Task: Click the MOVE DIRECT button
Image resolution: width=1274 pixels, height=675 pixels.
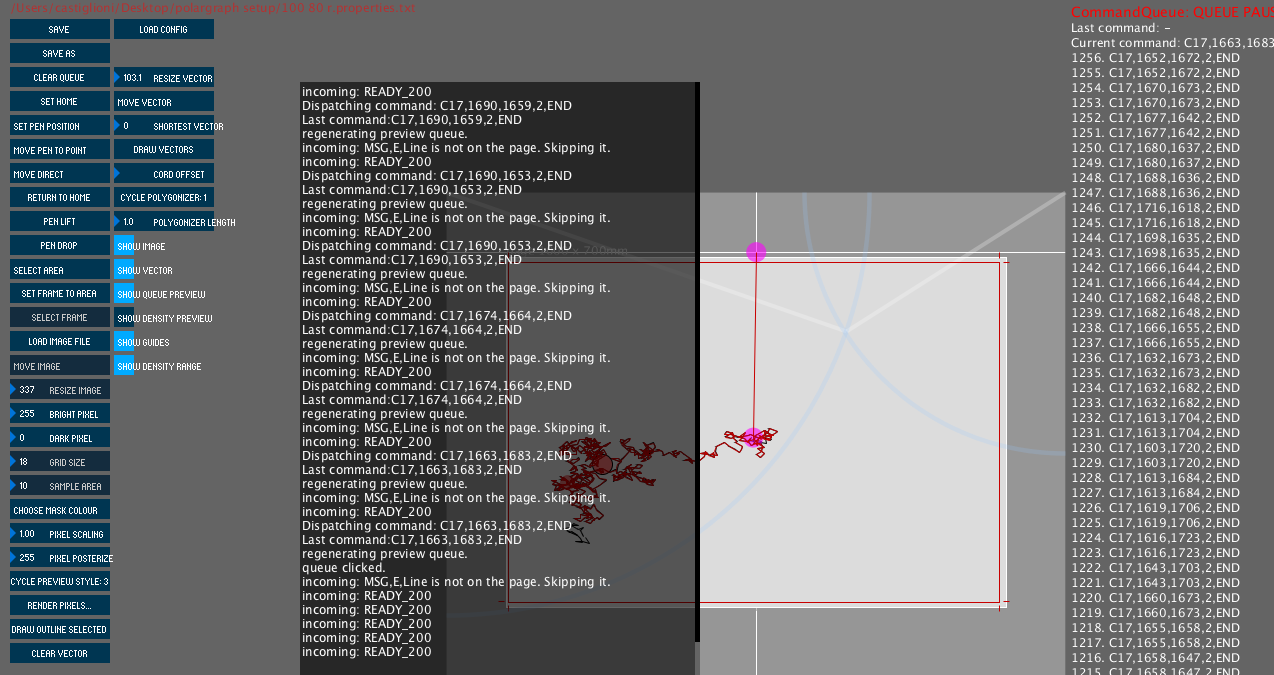Action: (x=59, y=174)
